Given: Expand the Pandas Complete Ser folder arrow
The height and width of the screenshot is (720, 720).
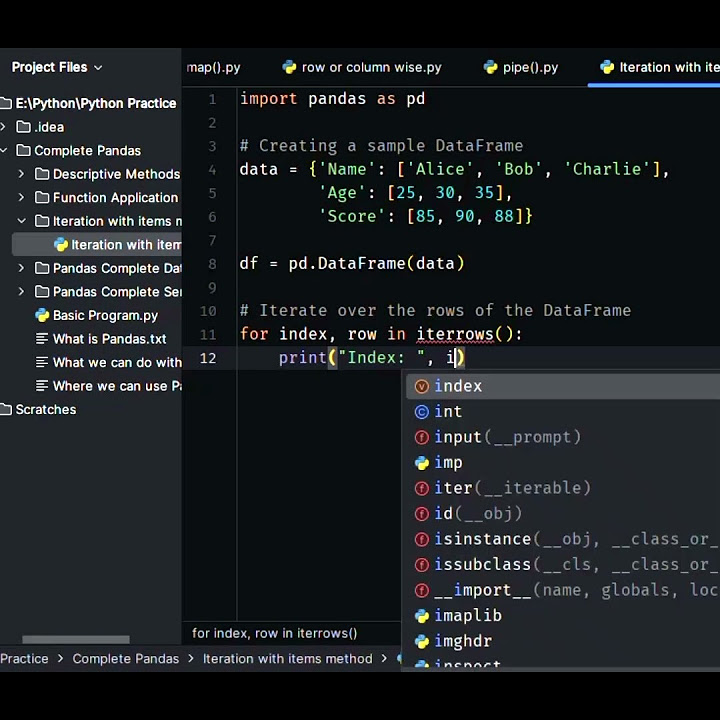Looking at the screenshot, I should pyautogui.click(x=21, y=292).
